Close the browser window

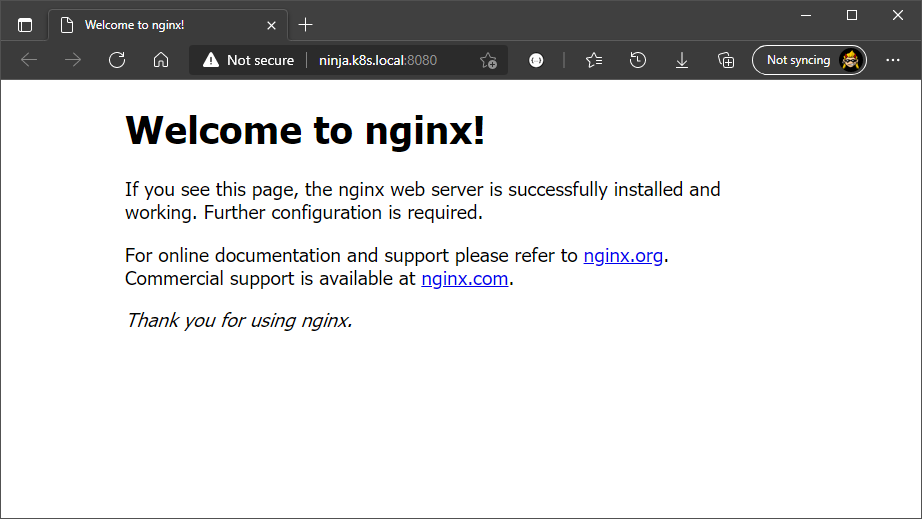coord(897,15)
